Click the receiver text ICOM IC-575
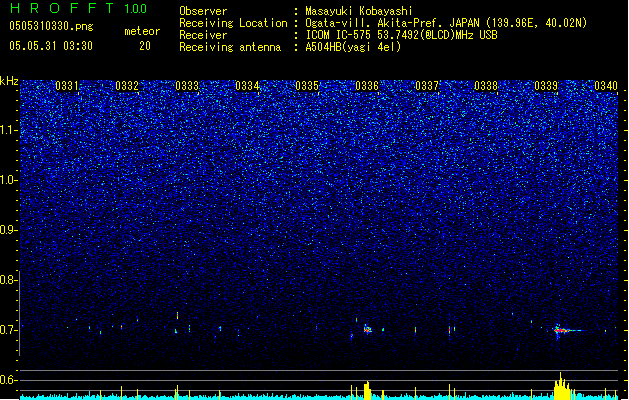The height and width of the screenshot is (400, 629). pyautogui.click(x=338, y=35)
